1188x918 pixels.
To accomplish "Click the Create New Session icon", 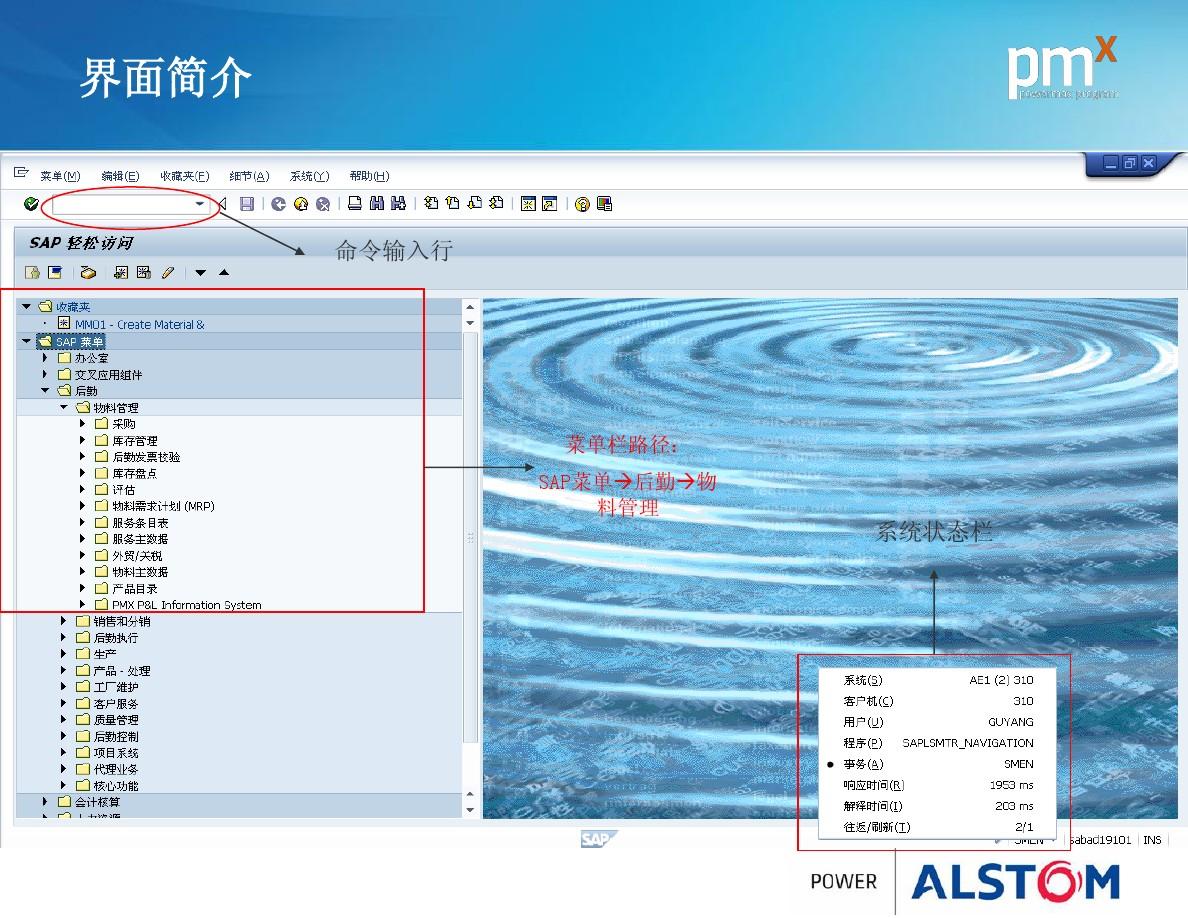I will click(x=528, y=204).
